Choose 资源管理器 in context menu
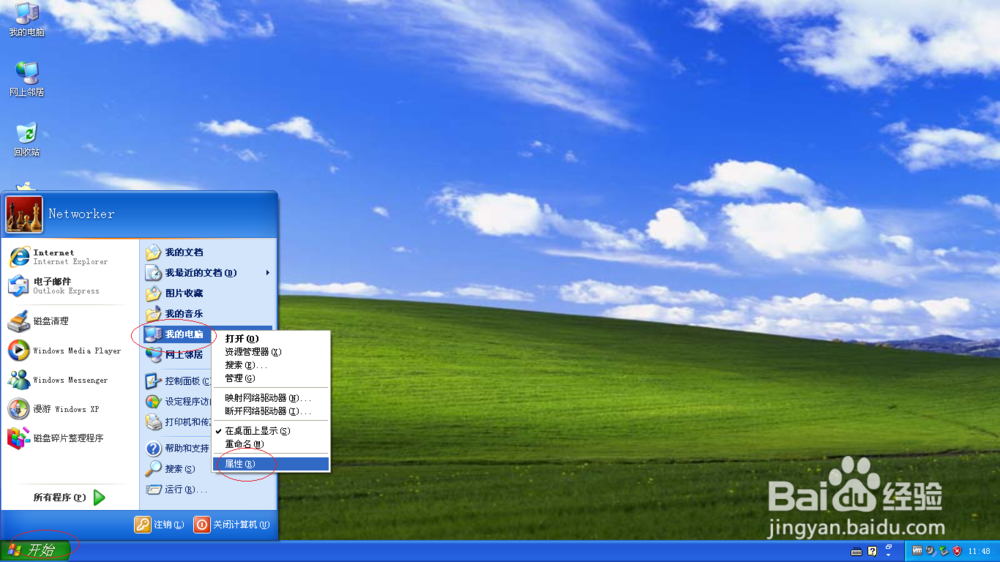The image size is (1000, 562). click(271, 351)
